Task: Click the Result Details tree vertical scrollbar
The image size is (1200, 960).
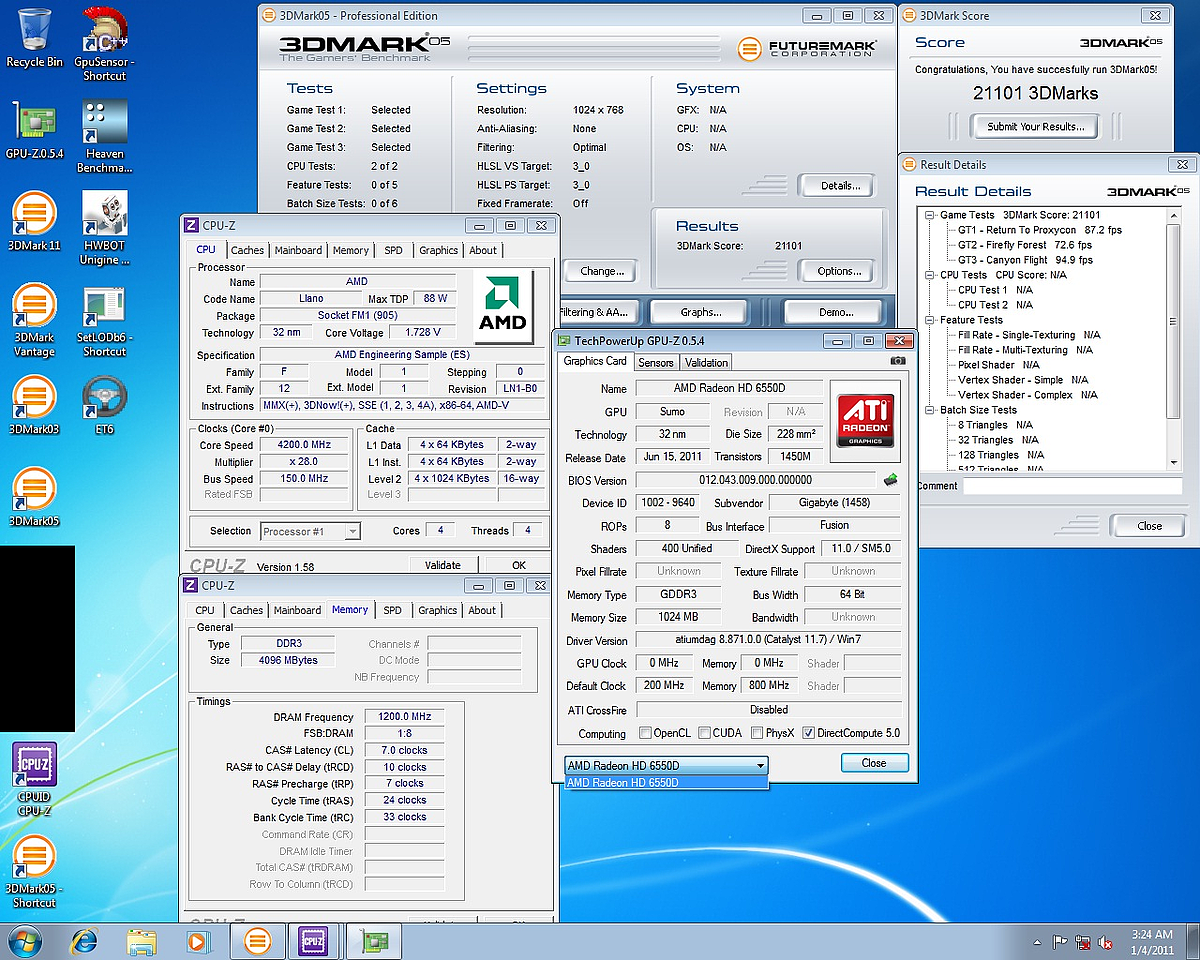Action: (1174, 338)
